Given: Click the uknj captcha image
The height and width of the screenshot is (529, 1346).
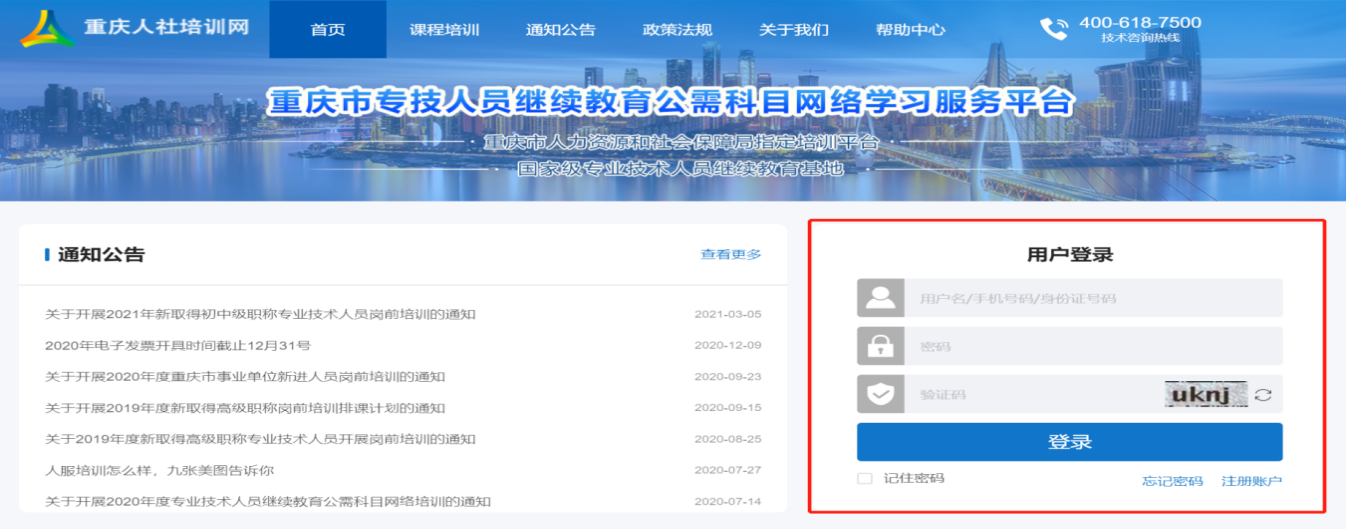Looking at the screenshot, I should click(1206, 394).
